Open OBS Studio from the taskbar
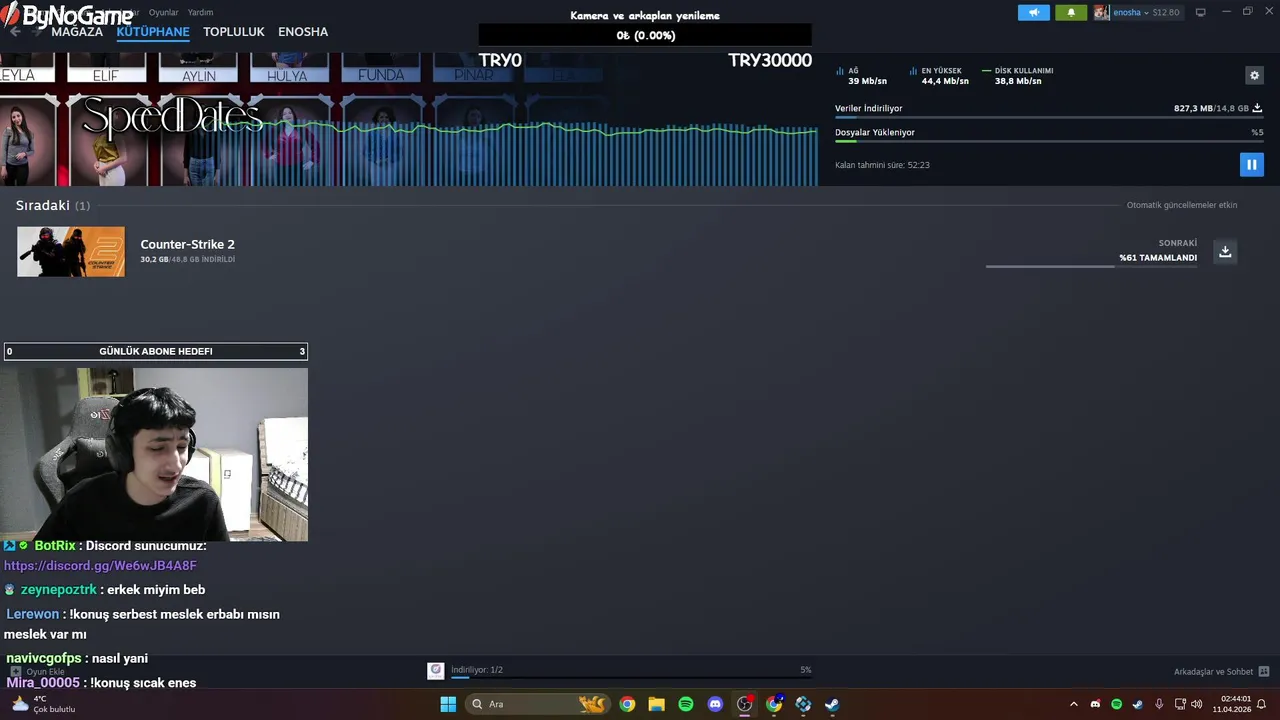Viewport: 1280px width, 720px height. [744, 704]
